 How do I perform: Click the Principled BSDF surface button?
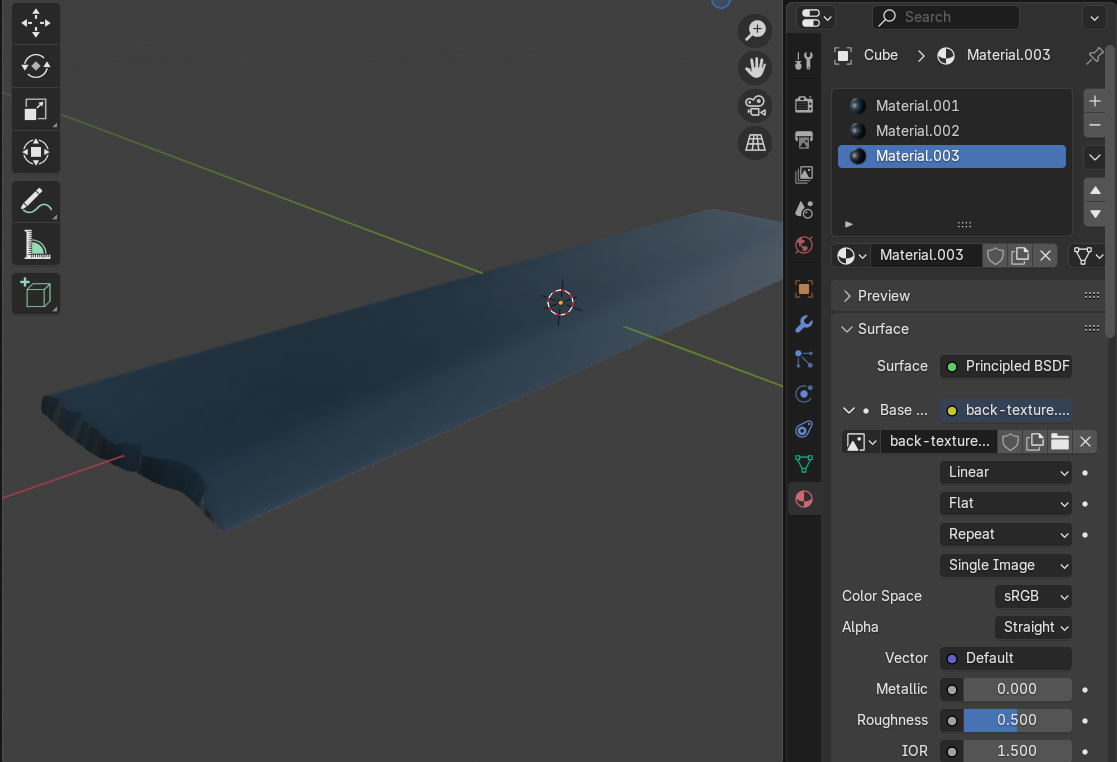point(1006,366)
